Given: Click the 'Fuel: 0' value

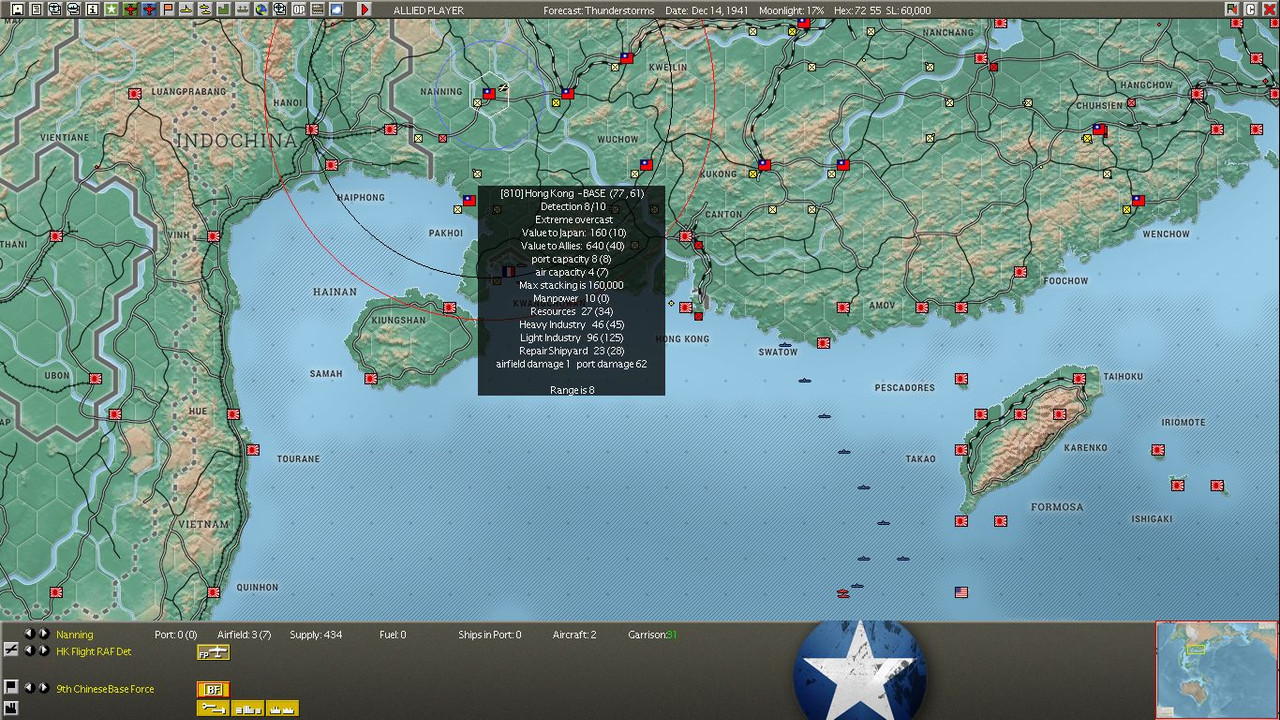Looking at the screenshot, I should 393,635.
